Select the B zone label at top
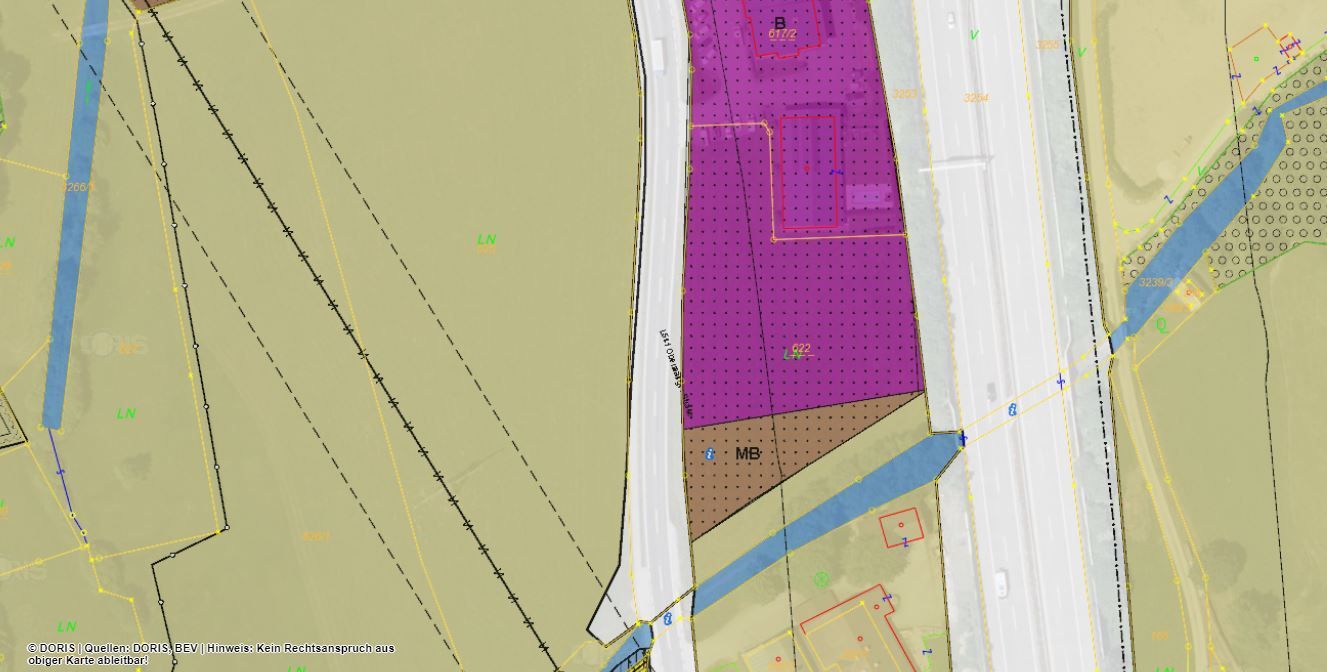The image size is (1327, 672). (780, 22)
